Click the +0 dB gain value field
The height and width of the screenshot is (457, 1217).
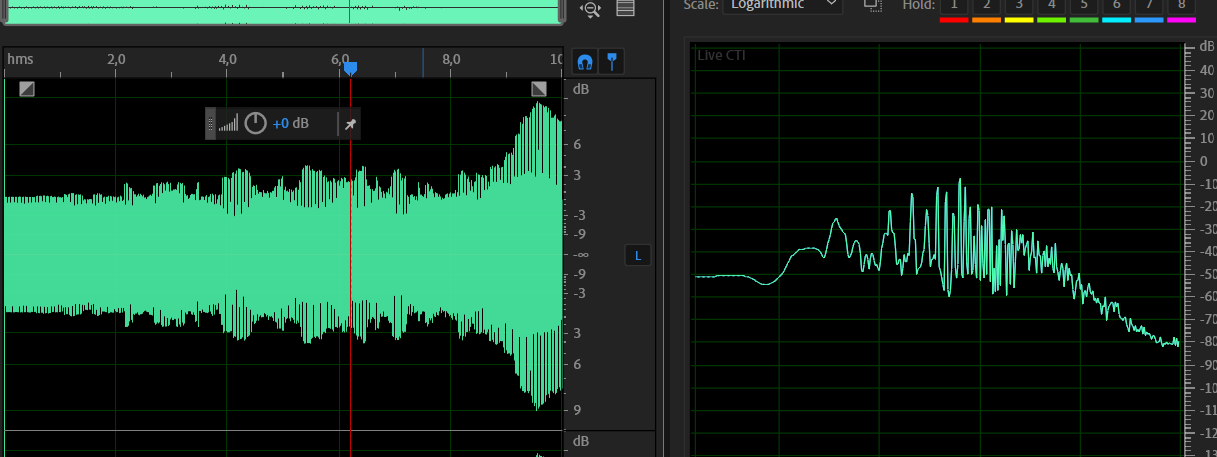291,124
